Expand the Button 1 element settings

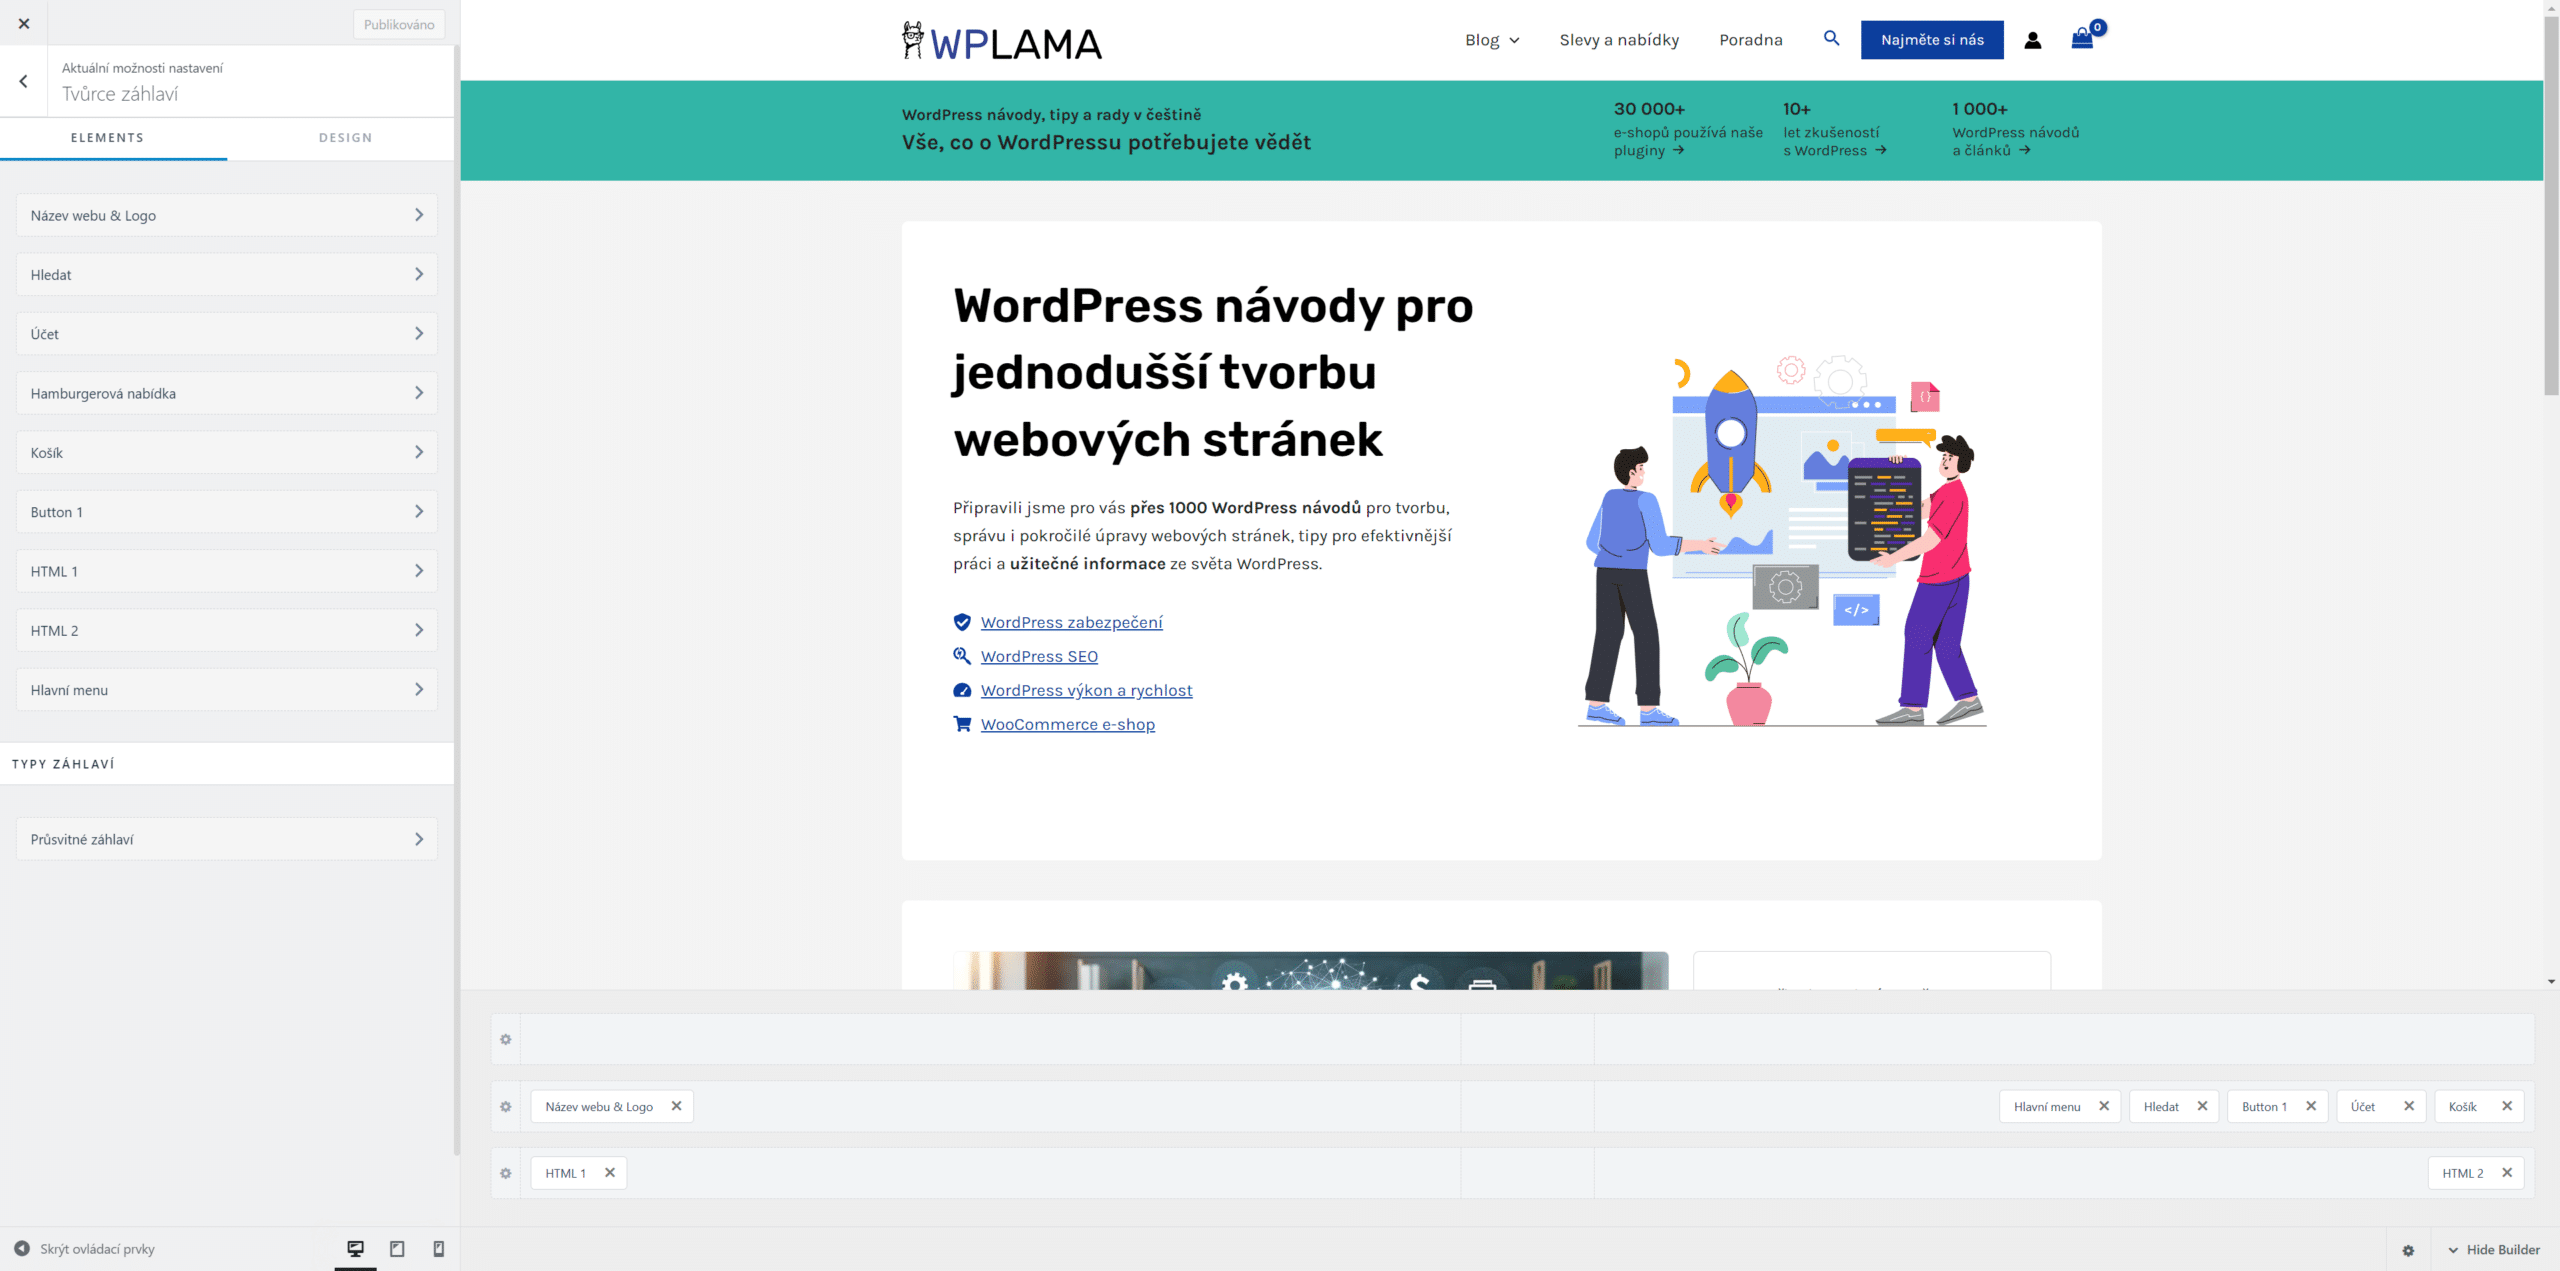click(227, 512)
